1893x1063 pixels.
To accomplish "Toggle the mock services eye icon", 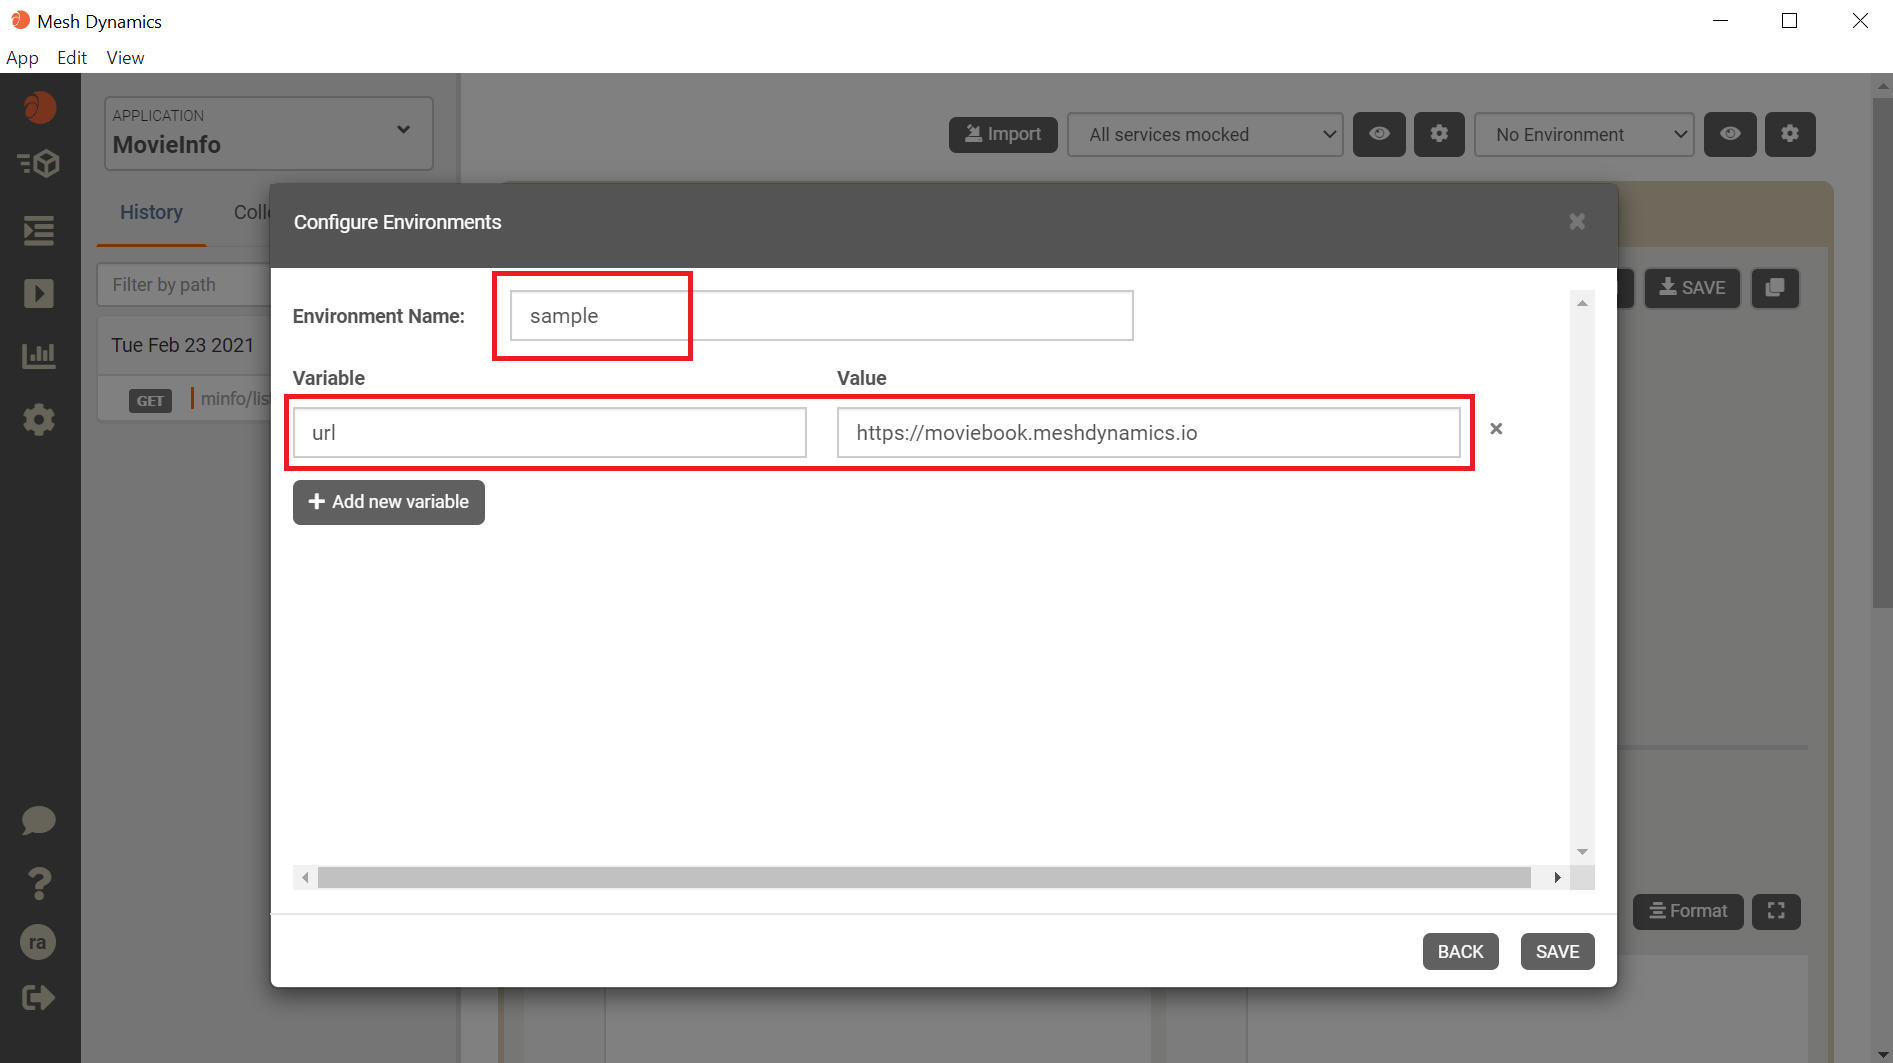I will point(1379,134).
